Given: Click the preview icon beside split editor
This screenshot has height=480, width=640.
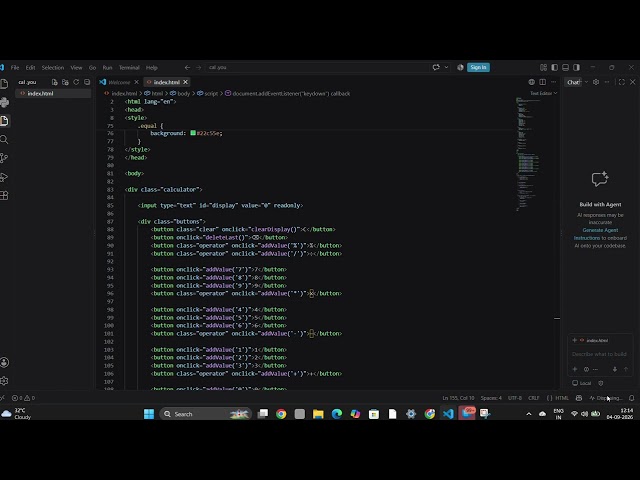Looking at the screenshot, I should tap(531, 82).
